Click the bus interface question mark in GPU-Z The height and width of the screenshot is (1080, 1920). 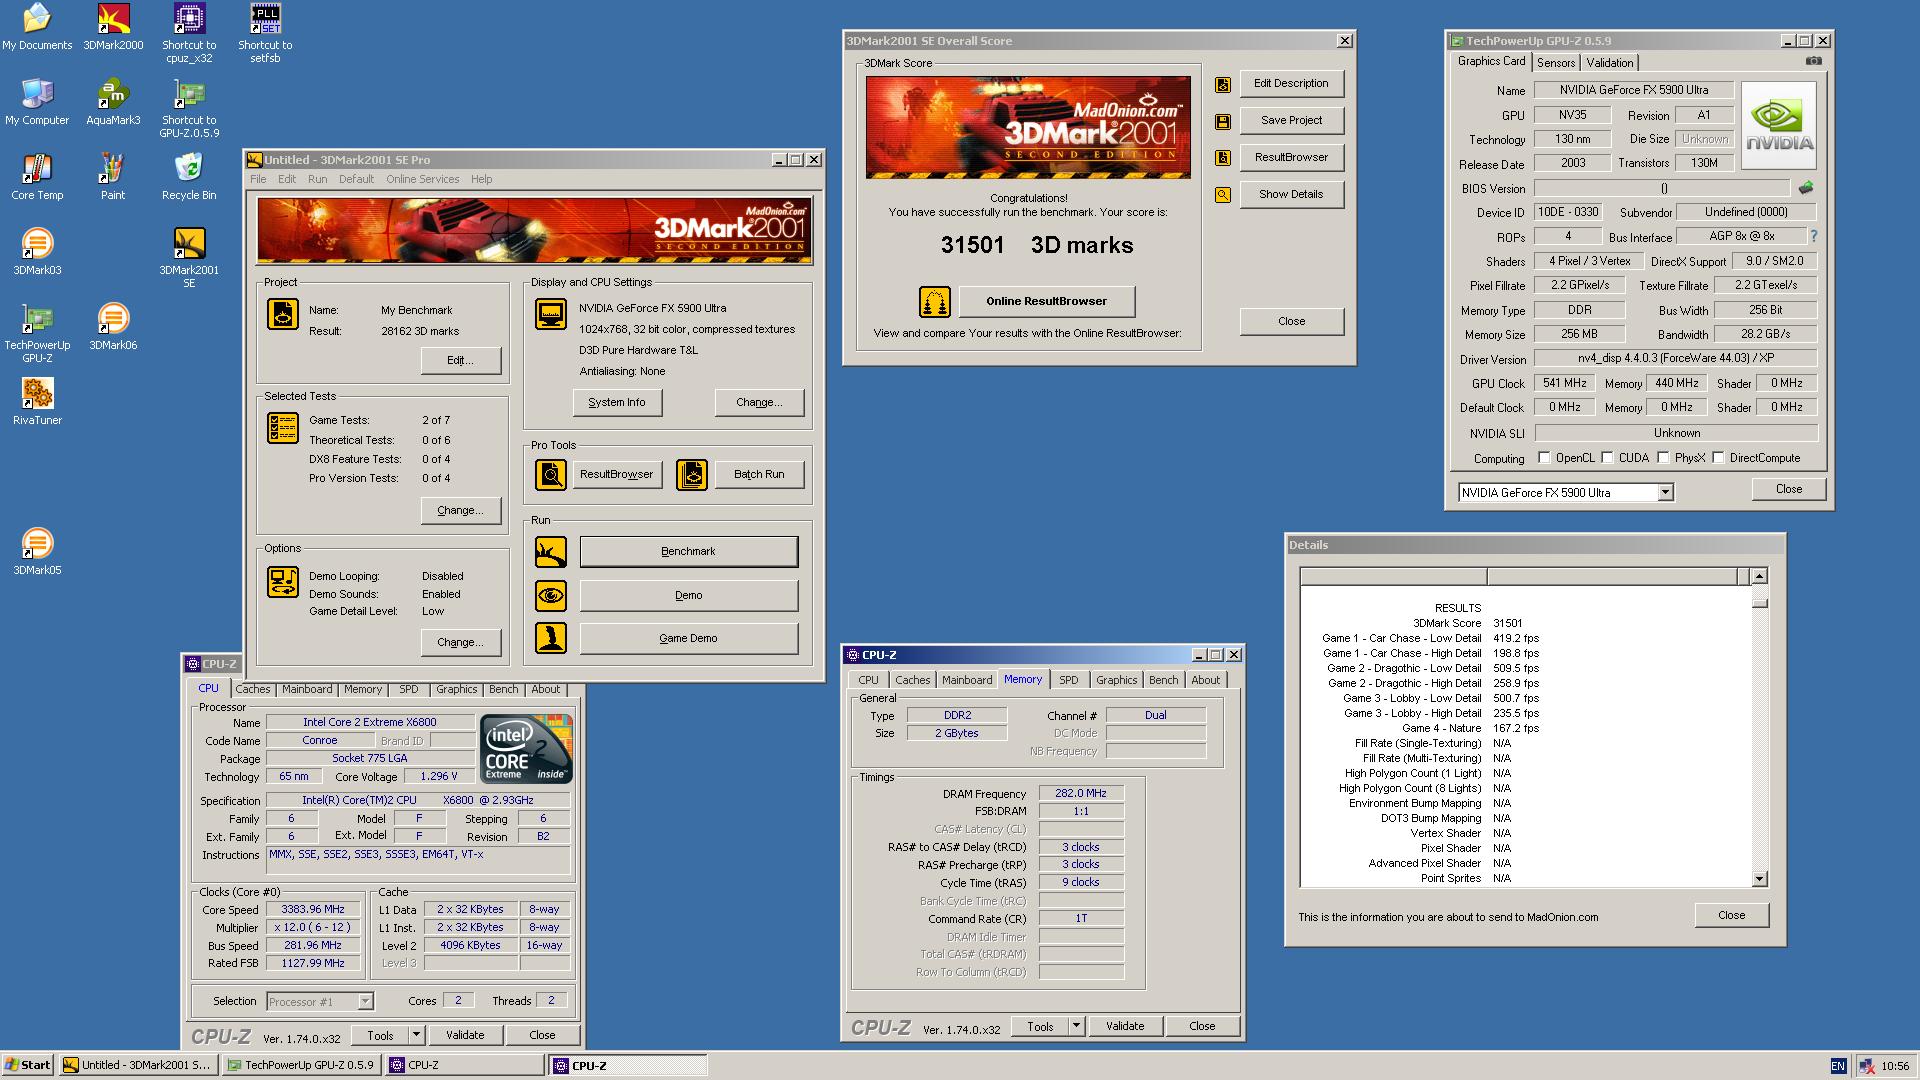[x=1813, y=236]
